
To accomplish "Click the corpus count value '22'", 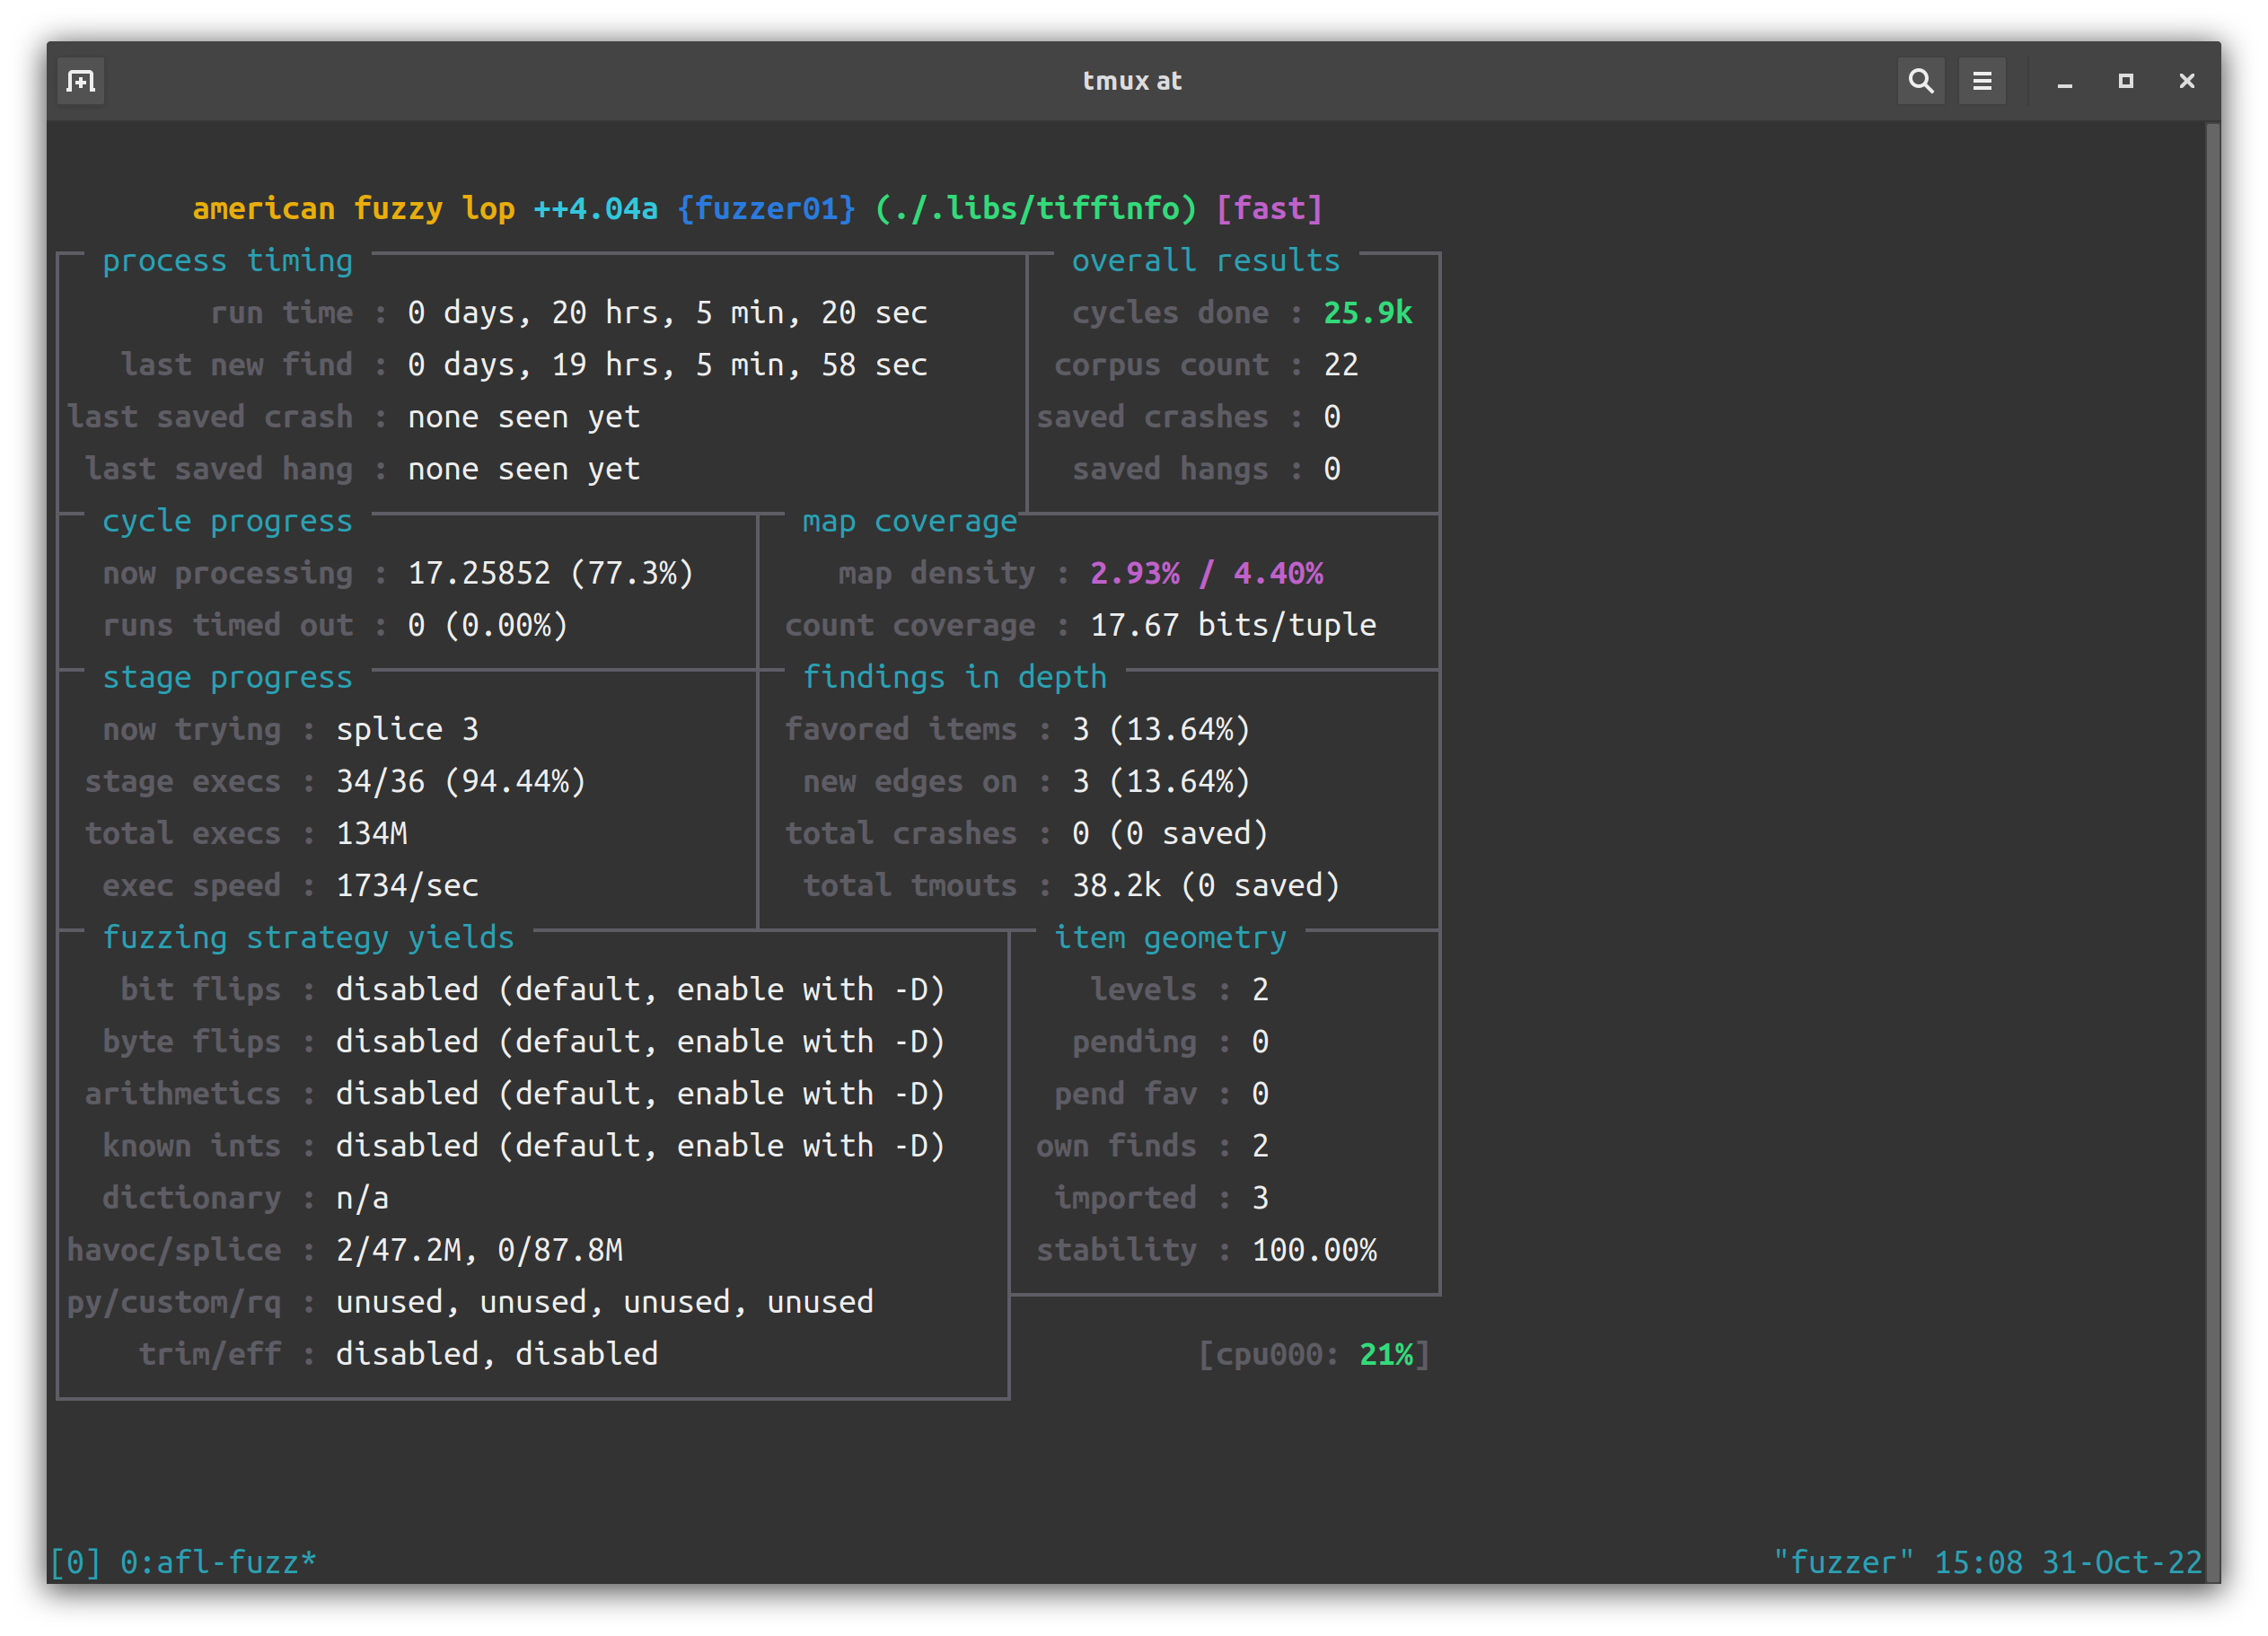I will (1341, 364).
